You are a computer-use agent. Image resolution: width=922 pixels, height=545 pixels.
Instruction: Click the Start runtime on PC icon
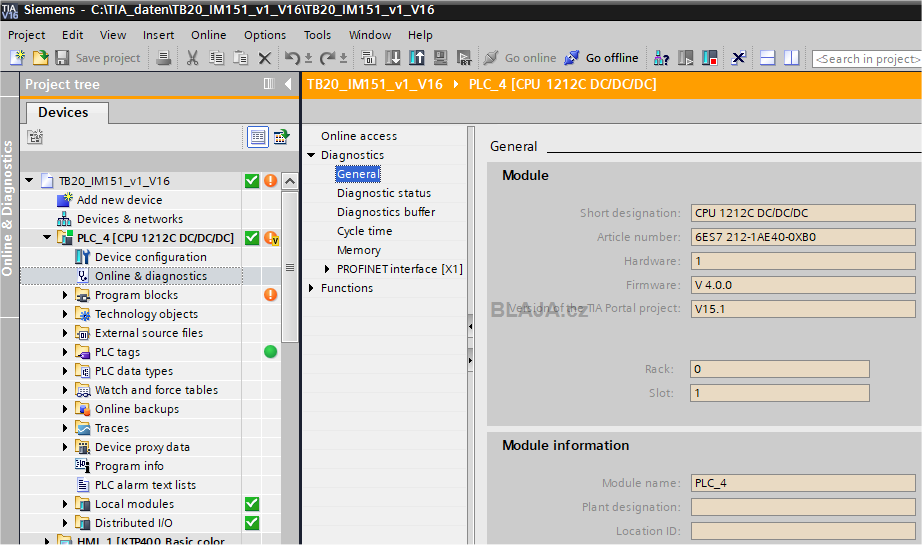click(x=464, y=58)
